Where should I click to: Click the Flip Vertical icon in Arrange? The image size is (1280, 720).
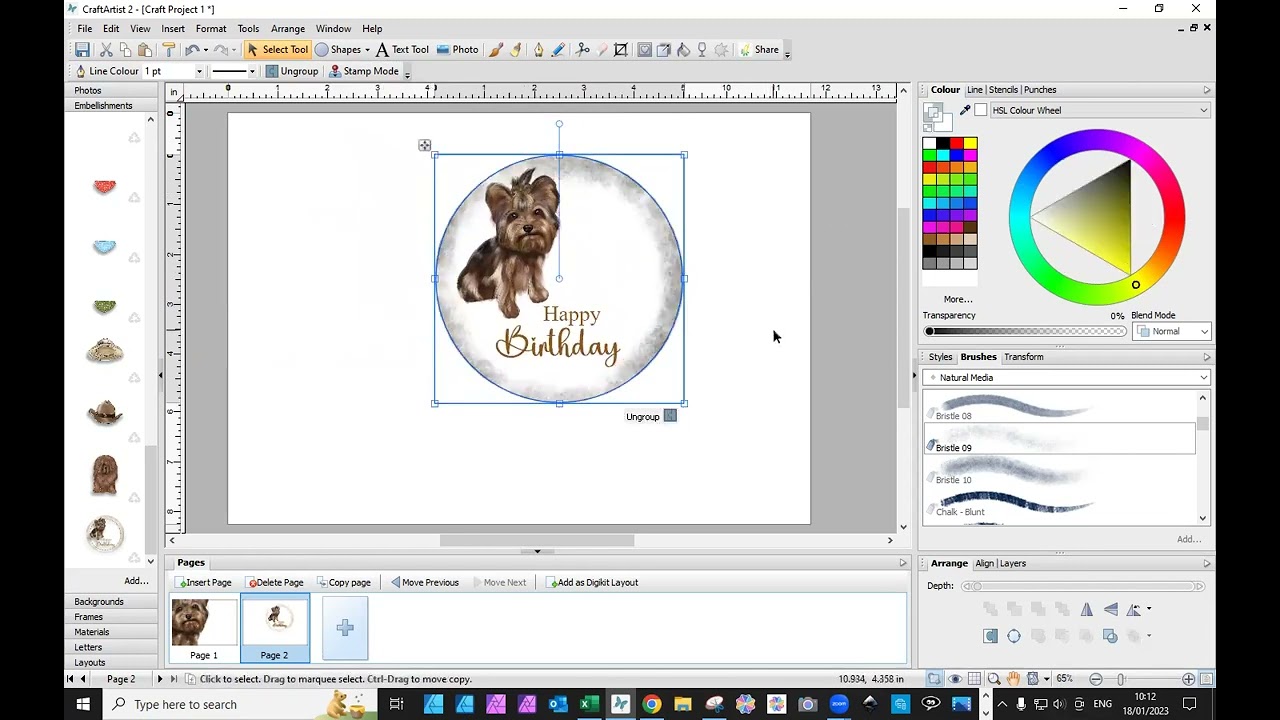tap(1111, 609)
